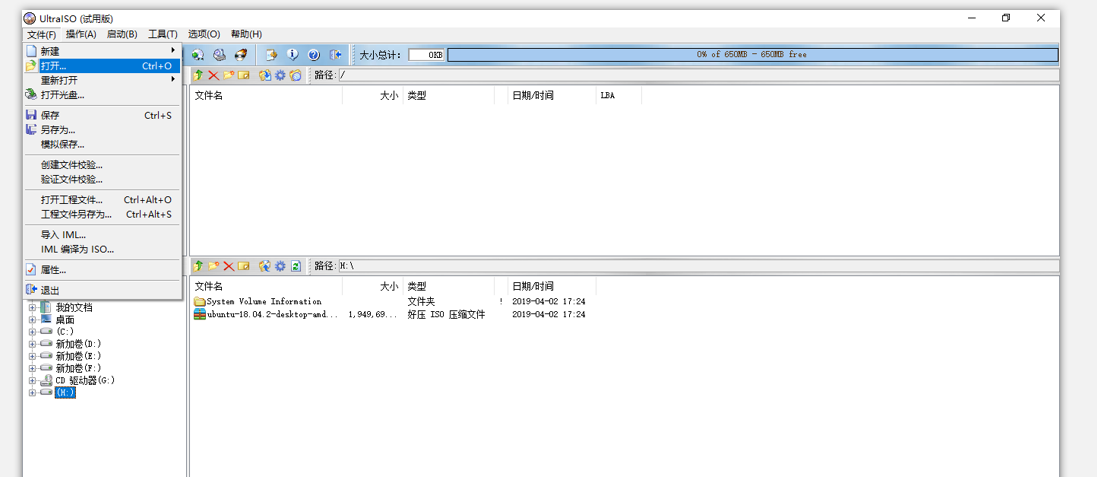Choose 工程文件另存为... menu entry
Image resolution: width=1097 pixels, height=477 pixels.
click(102, 214)
